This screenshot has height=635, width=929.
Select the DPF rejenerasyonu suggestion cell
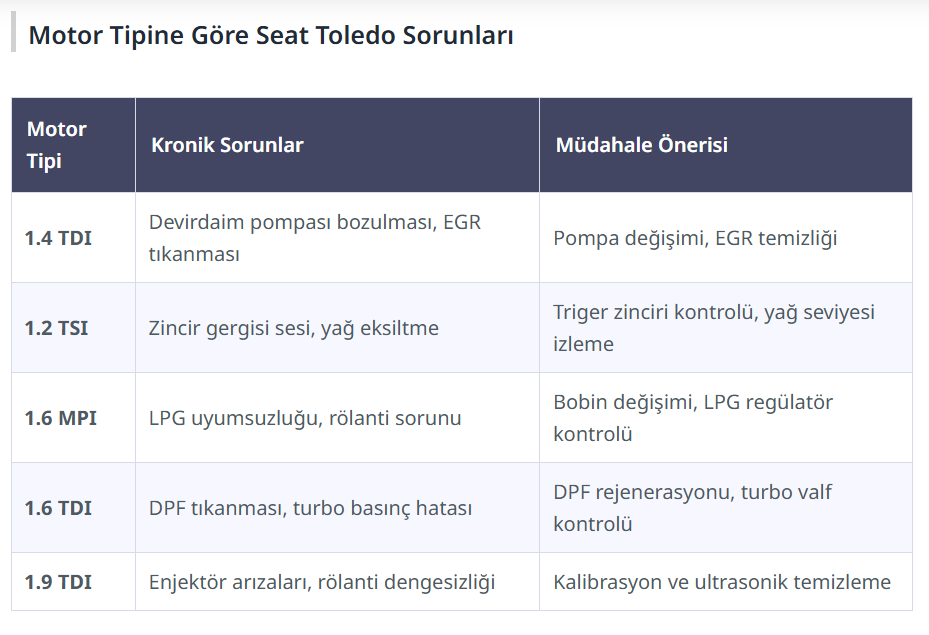(x=692, y=508)
